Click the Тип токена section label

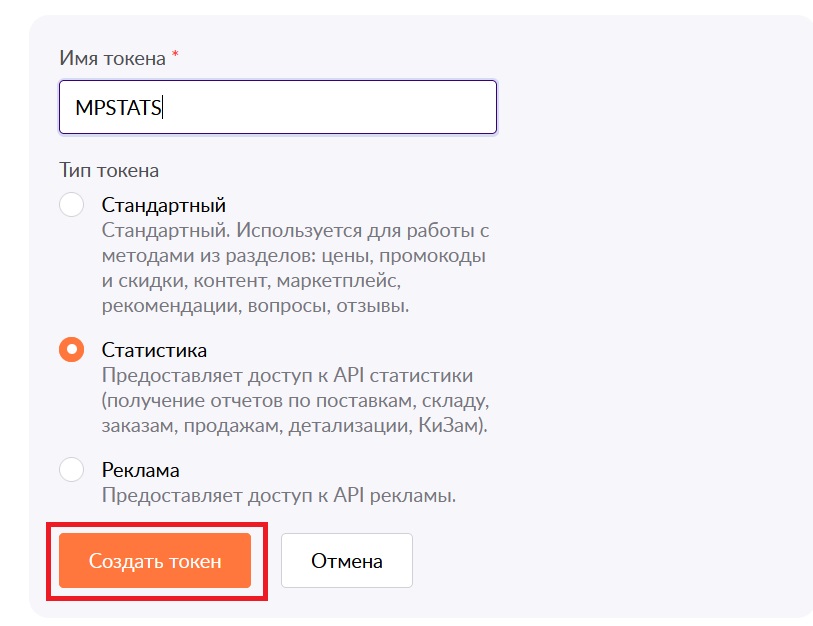(109, 171)
